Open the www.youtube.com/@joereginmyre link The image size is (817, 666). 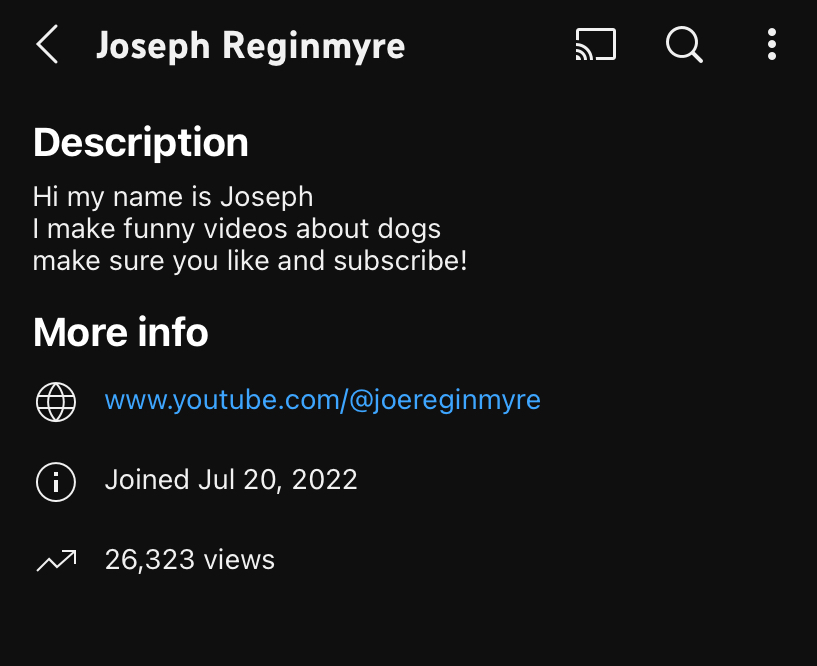(323, 400)
